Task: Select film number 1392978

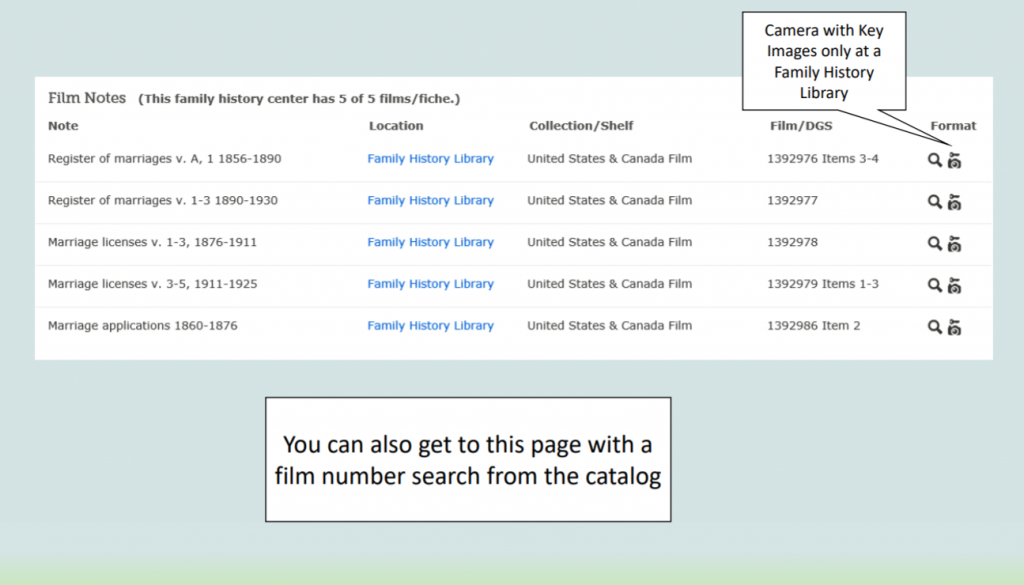Action: click(x=792, y=242)
